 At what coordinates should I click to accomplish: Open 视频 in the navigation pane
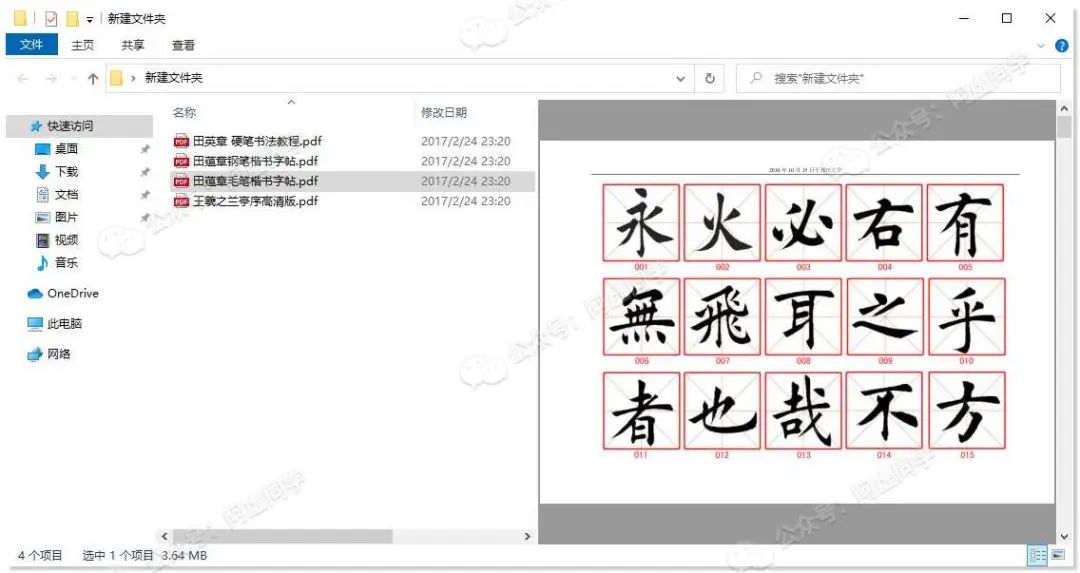[66, 240]
